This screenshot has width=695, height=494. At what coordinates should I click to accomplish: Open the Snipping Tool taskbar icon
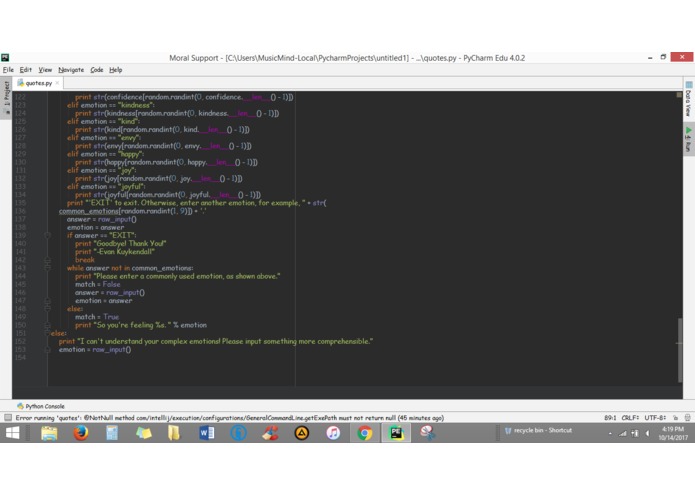pos(428,432)
